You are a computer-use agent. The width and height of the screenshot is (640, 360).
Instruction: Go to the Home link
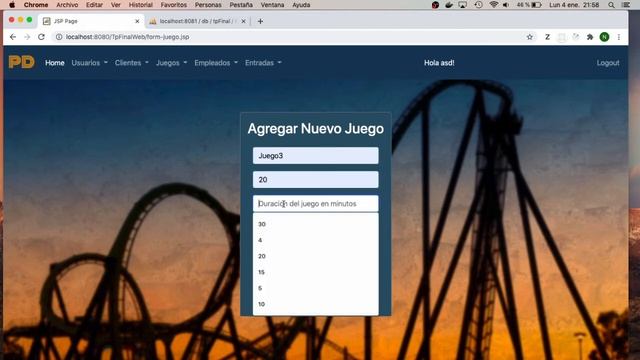point(55,63)
